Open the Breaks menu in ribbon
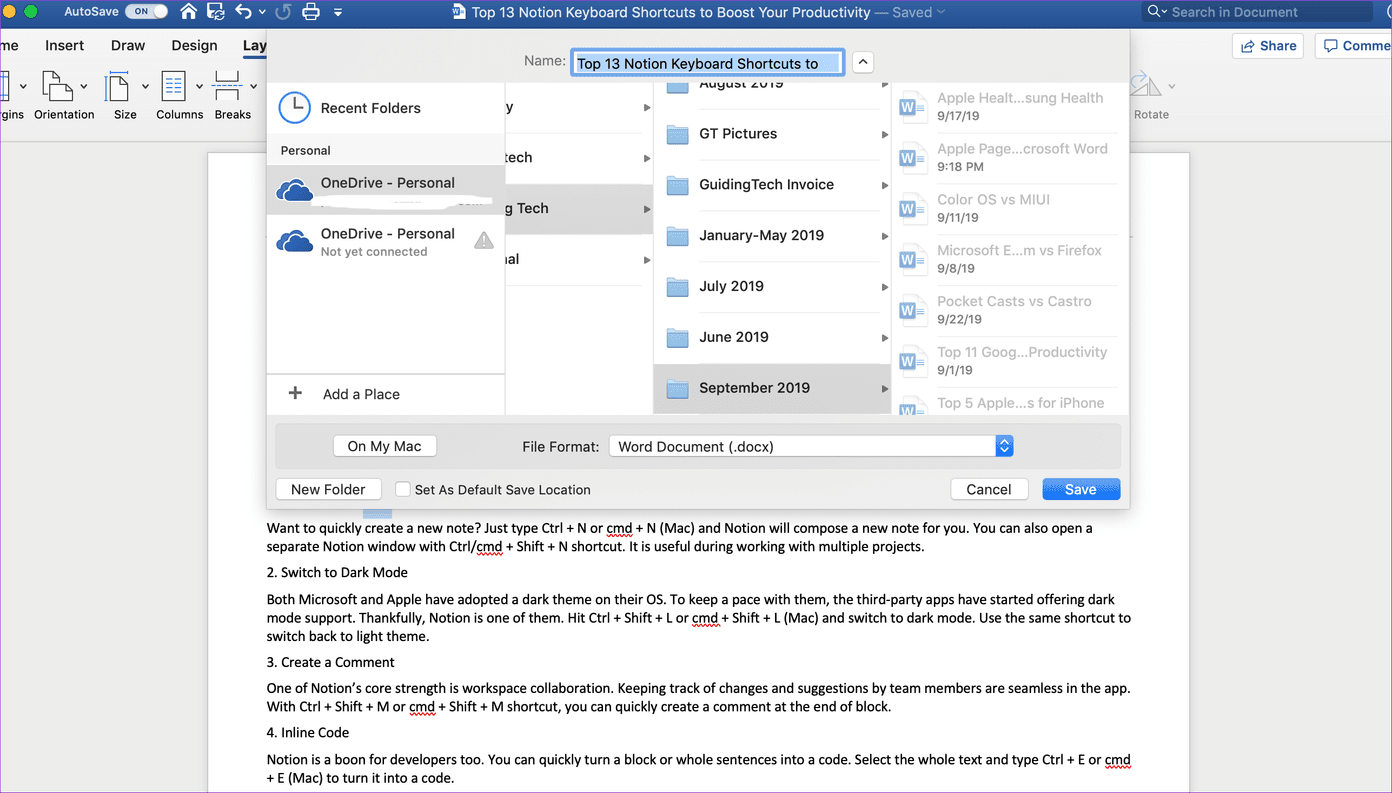The image size is (1392, 793). (x=232, y=96)
